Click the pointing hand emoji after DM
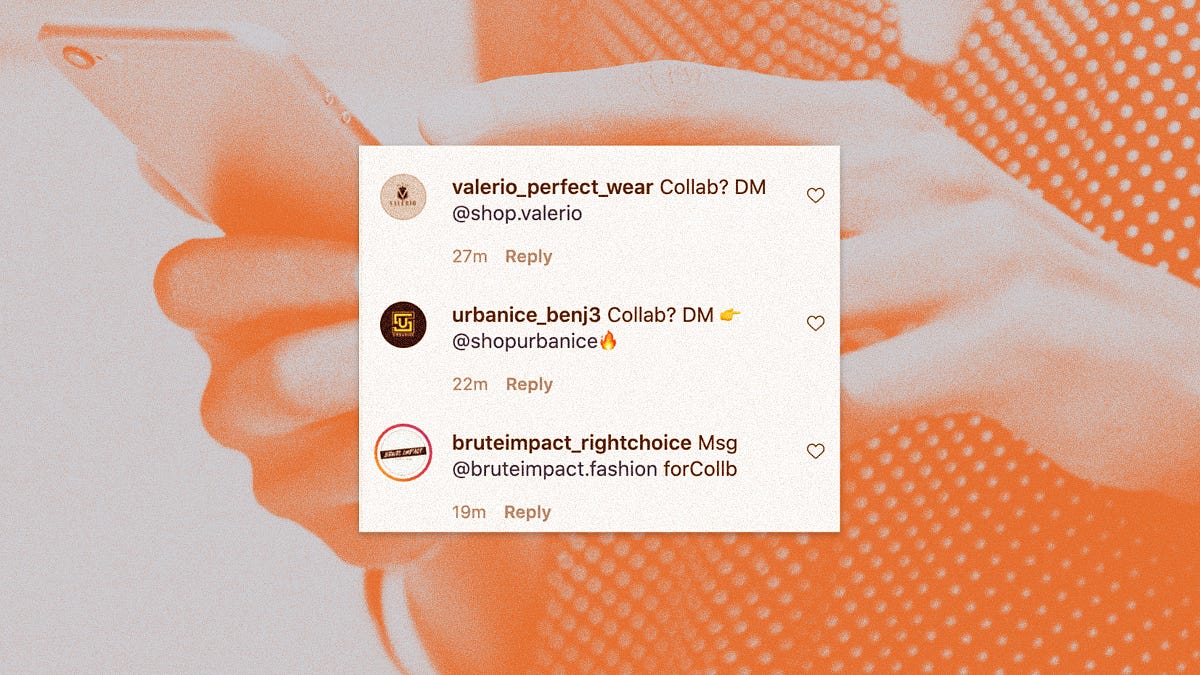The height and width of the screenshot is (675, 1200). click(x=730, y=315)
